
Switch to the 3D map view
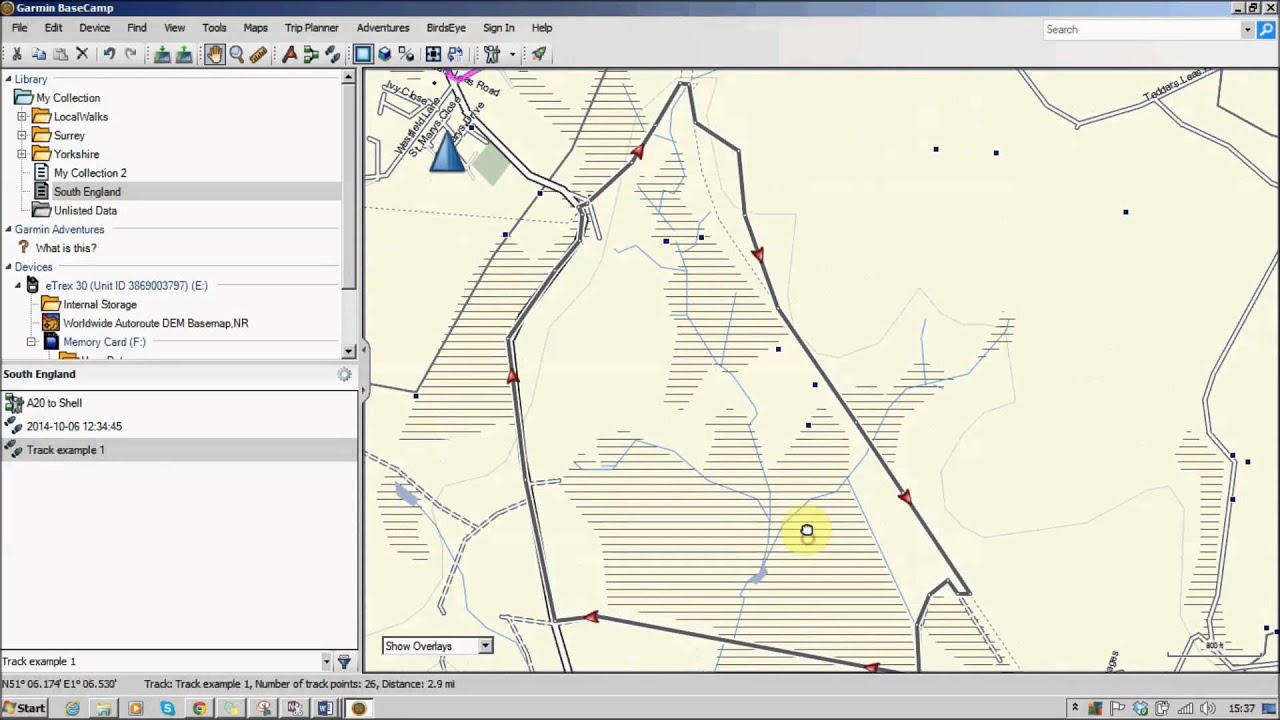coord(384,54)
